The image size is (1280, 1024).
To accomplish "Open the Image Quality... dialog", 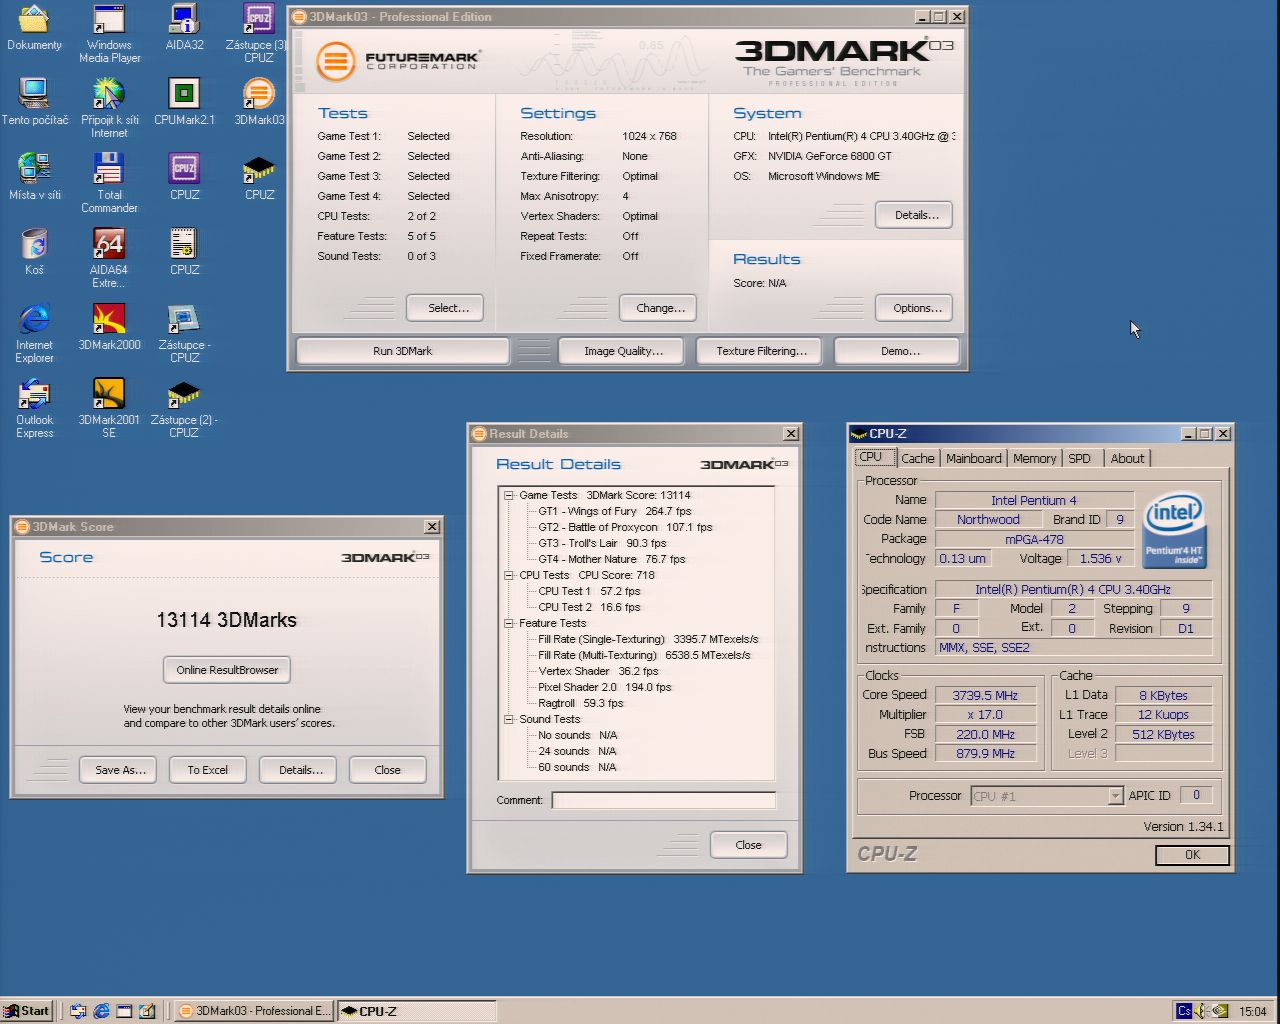I will click(623, 351).
